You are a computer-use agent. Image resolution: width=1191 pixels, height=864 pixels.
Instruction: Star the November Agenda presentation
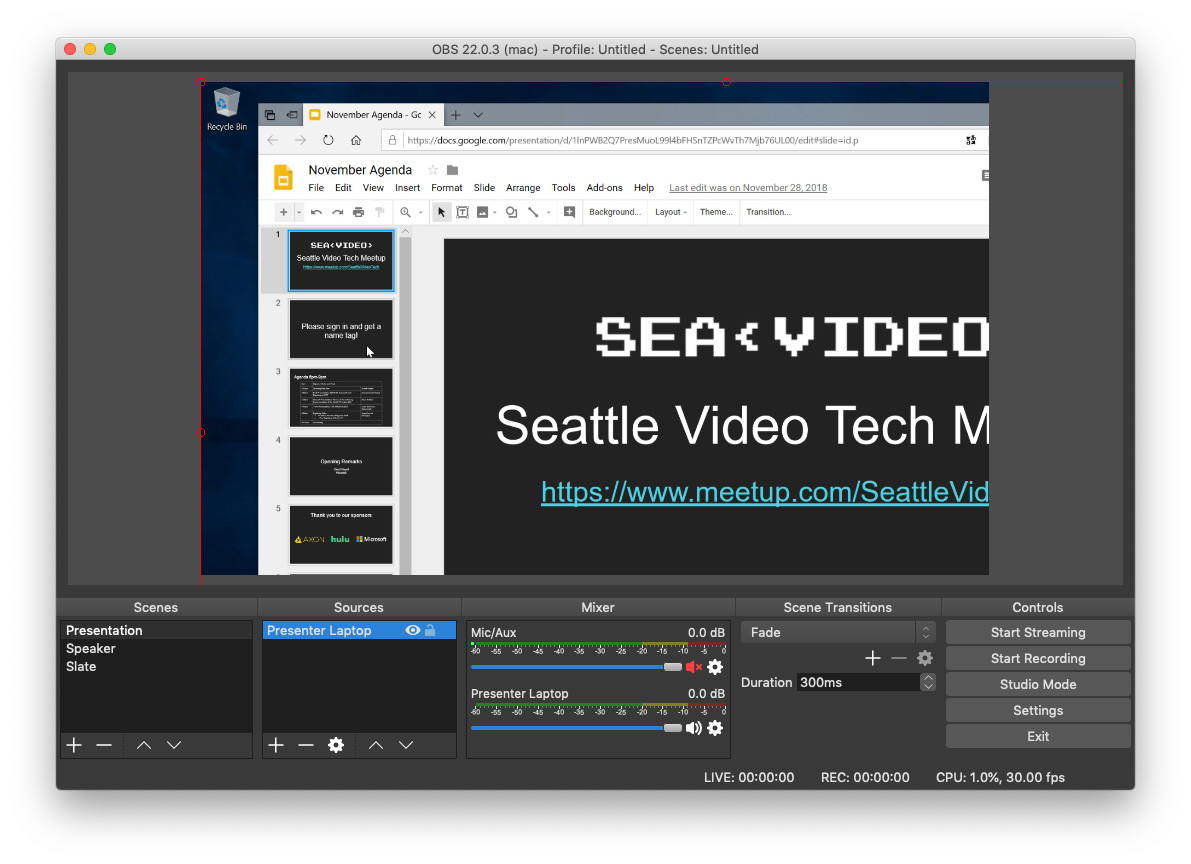tap(433, 170)
